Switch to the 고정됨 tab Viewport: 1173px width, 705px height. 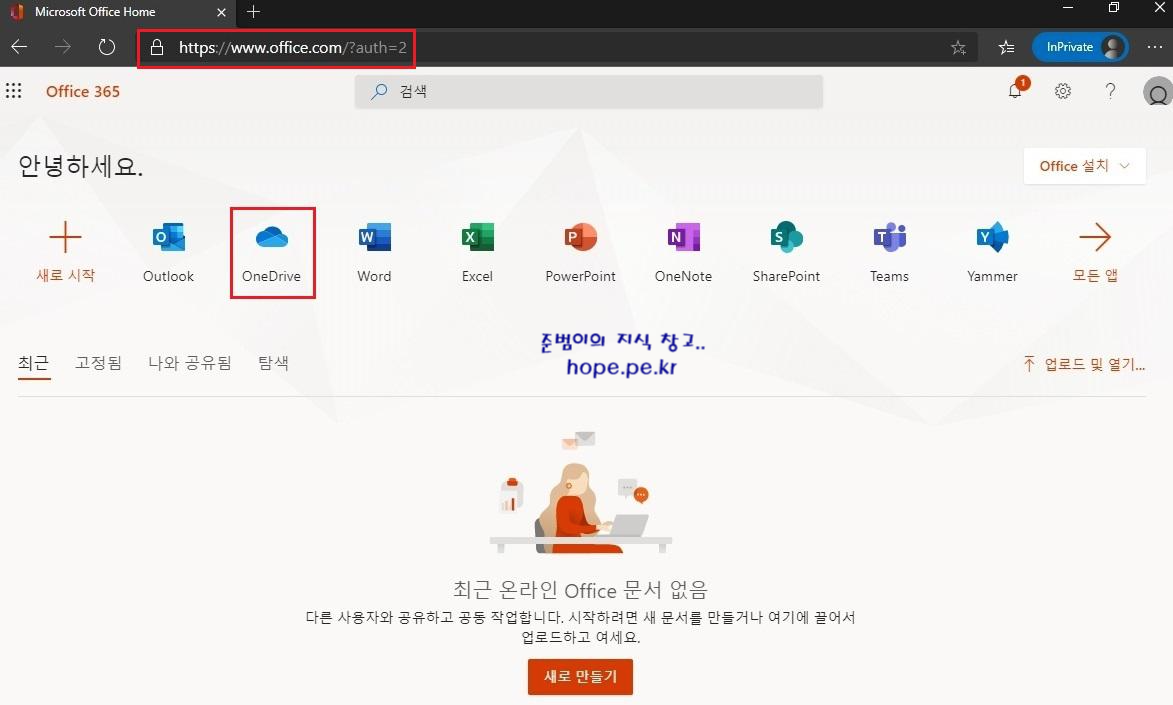pyautogui.click(x=98, y=363)
